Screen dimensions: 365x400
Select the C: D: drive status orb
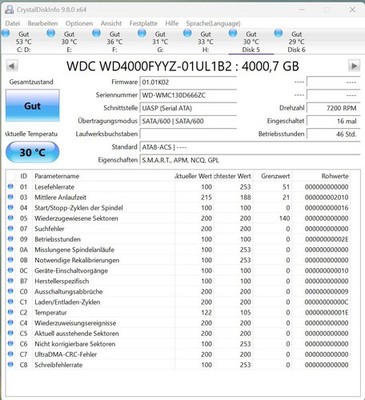tap(6, 33)
